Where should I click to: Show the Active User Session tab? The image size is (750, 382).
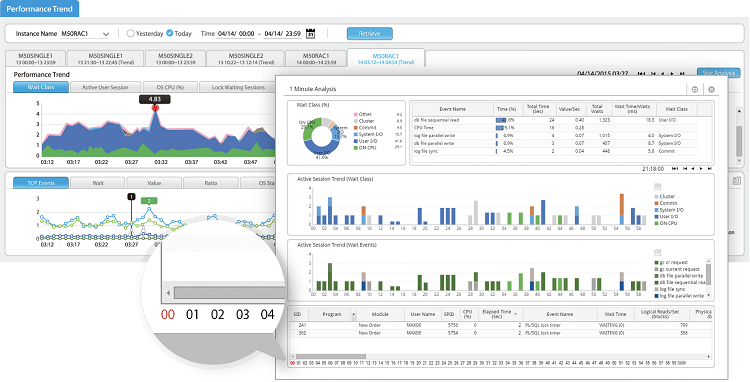(106, 87)
